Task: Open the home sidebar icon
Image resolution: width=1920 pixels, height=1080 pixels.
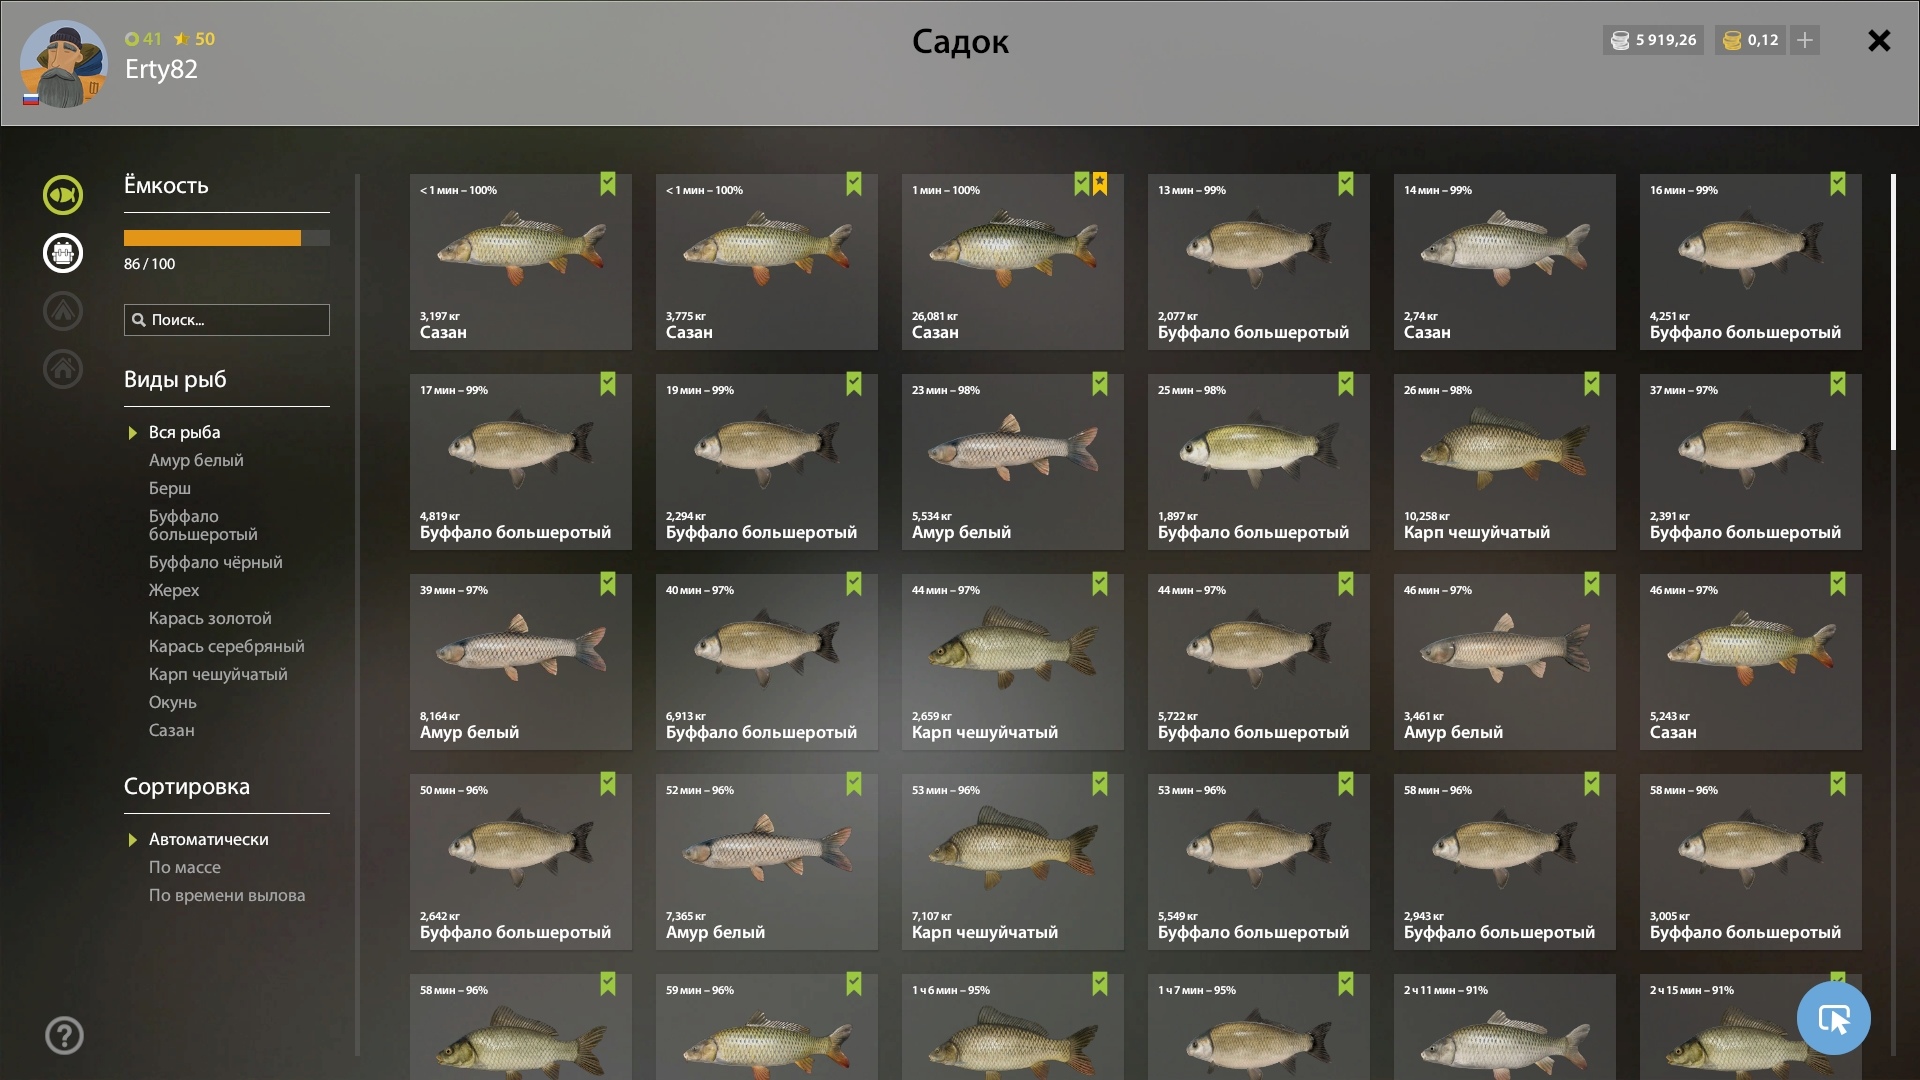Action: pyautogui.click(x=62, y=369)
